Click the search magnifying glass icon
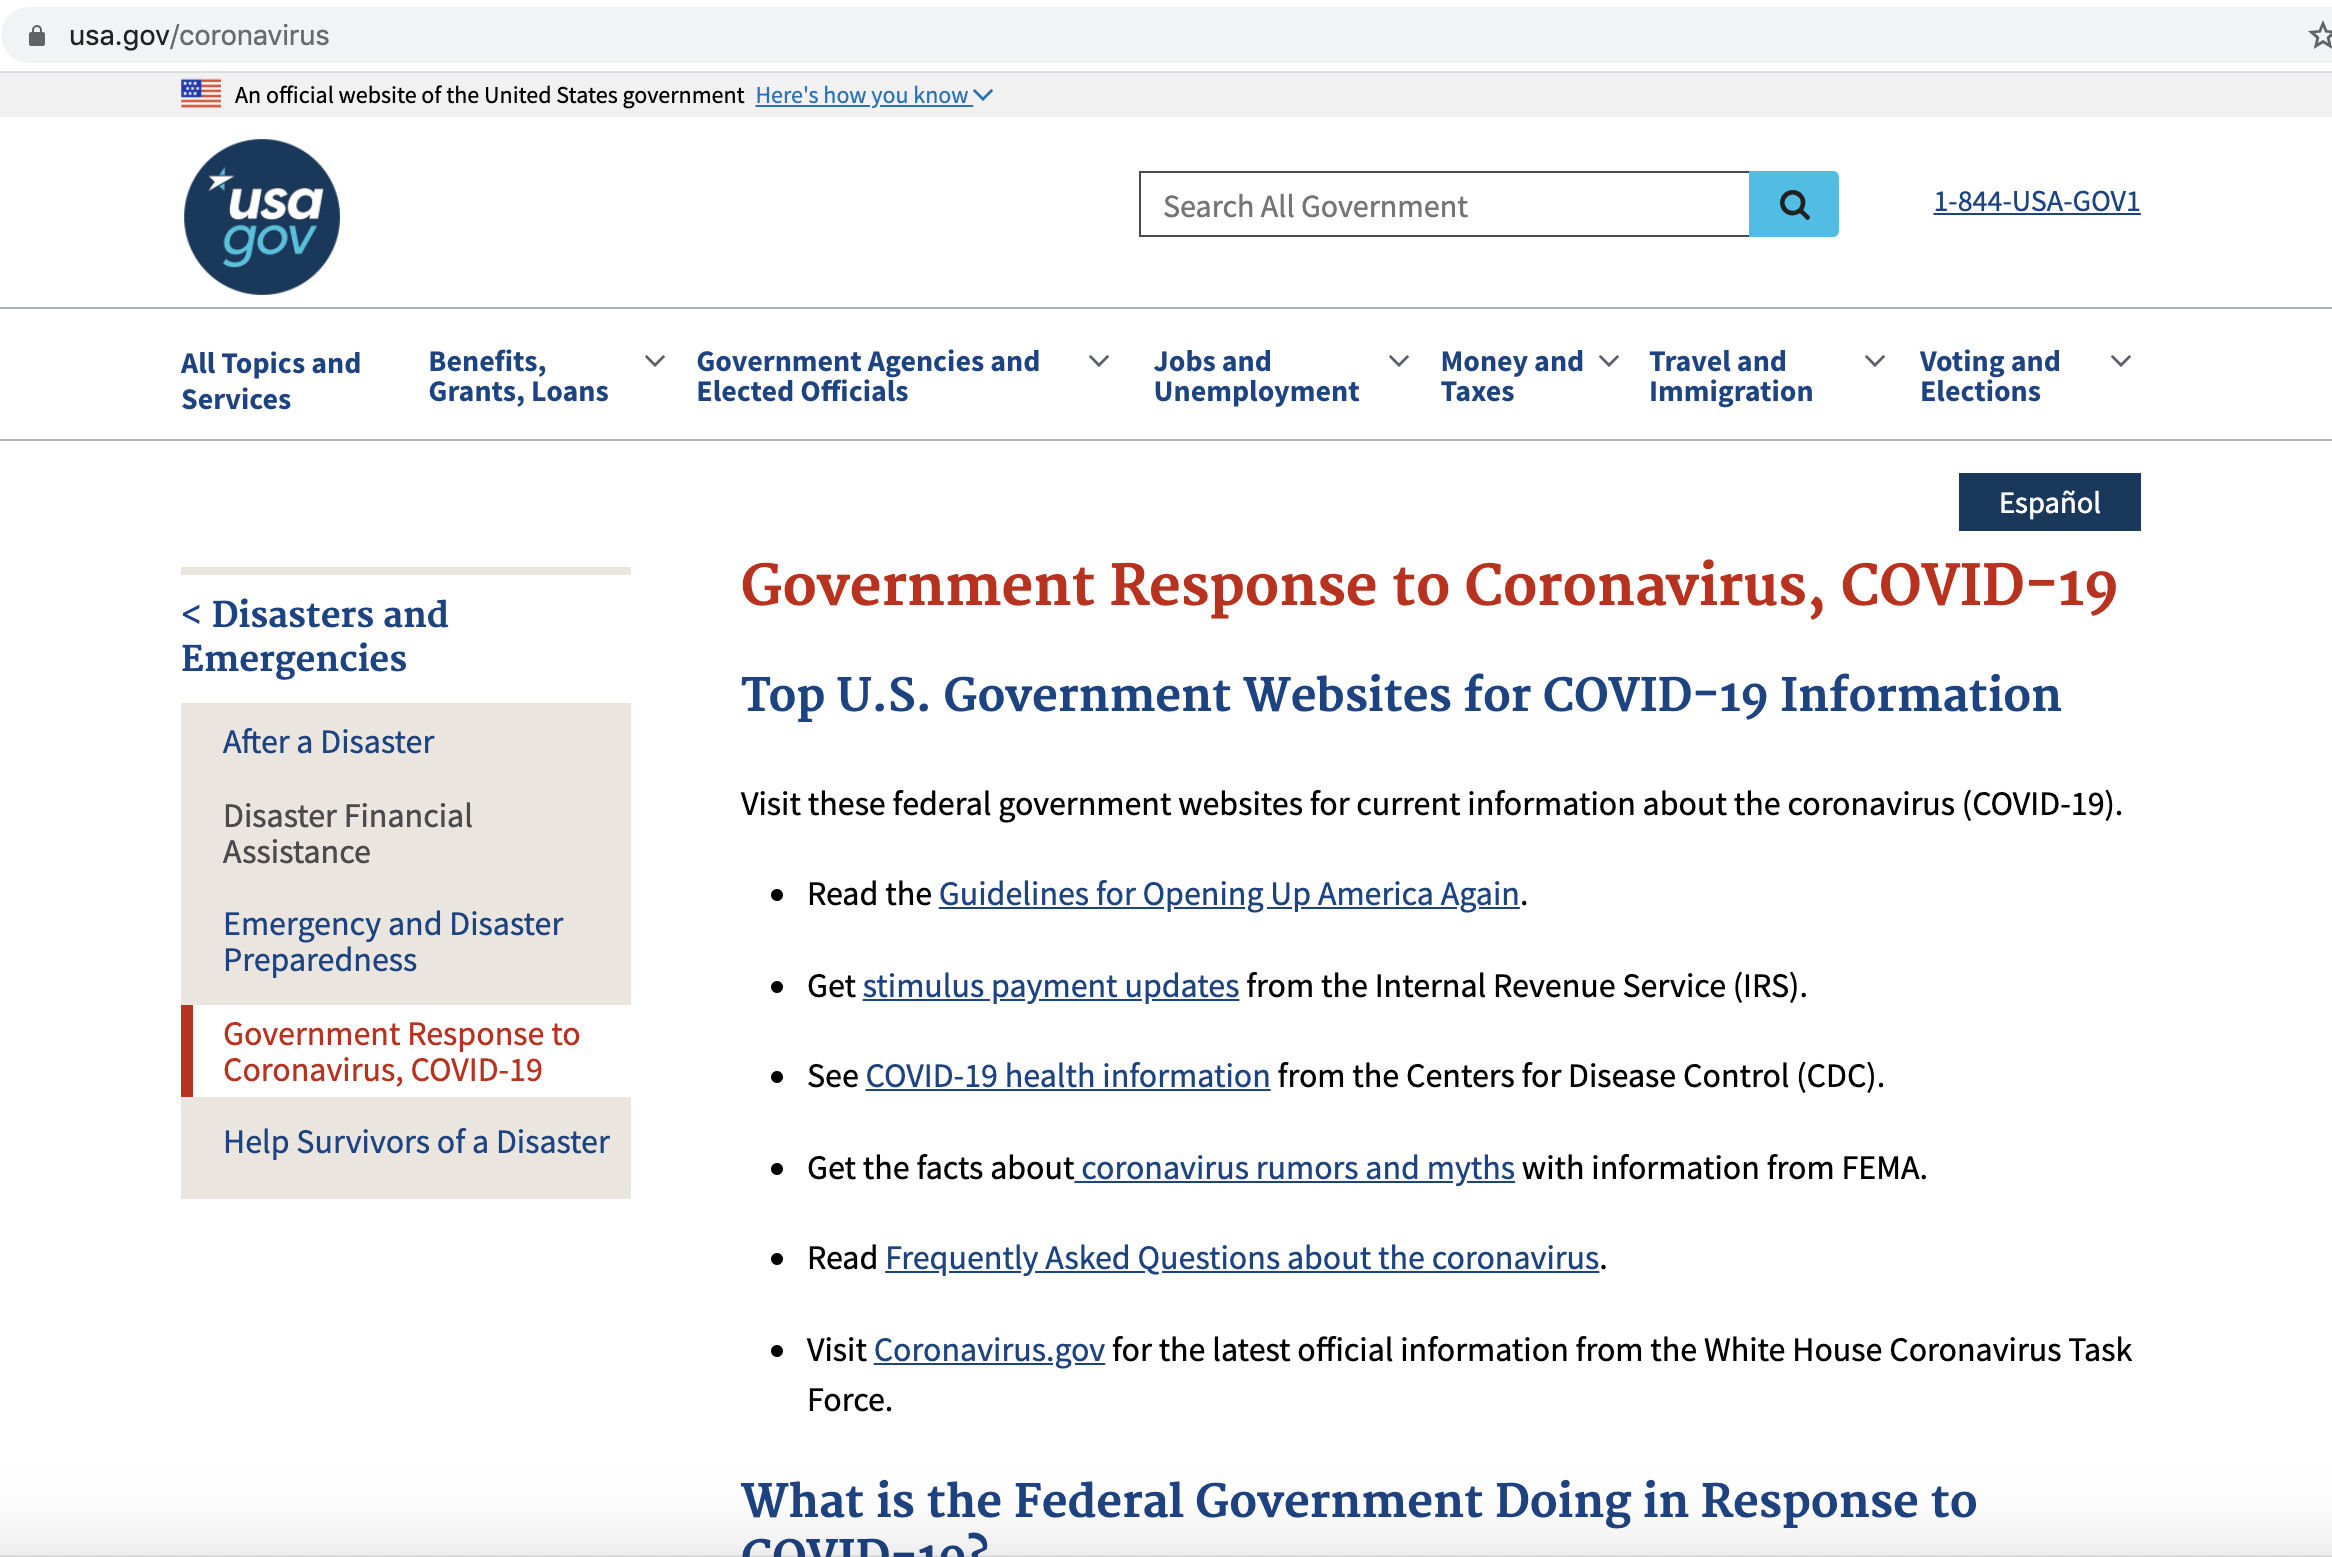Viewport: 2332px width, 1557px height. (x=1793, y=204)
